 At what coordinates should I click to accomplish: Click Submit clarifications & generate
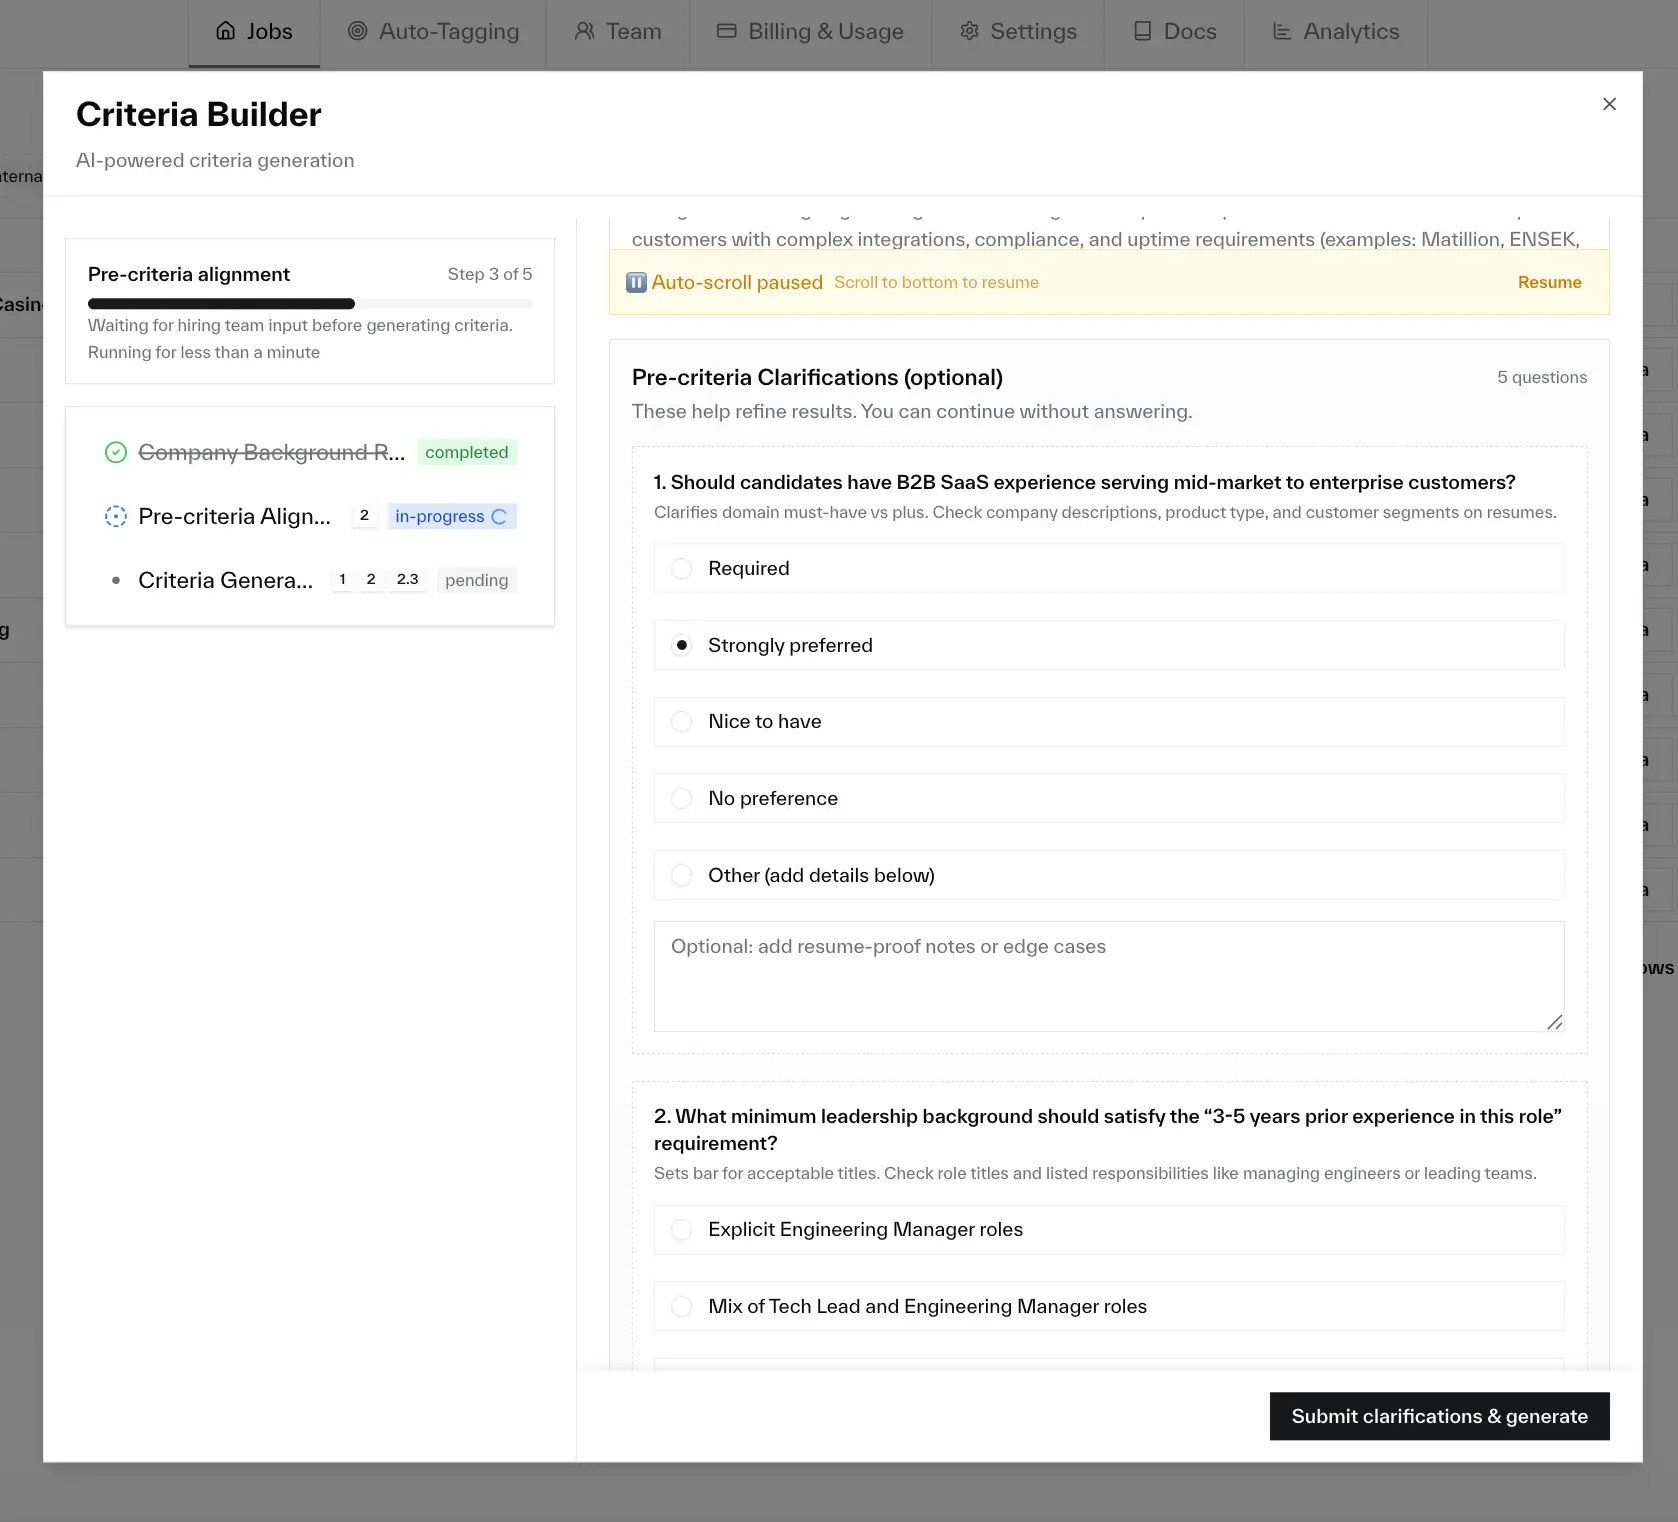click(1438, 1416)
